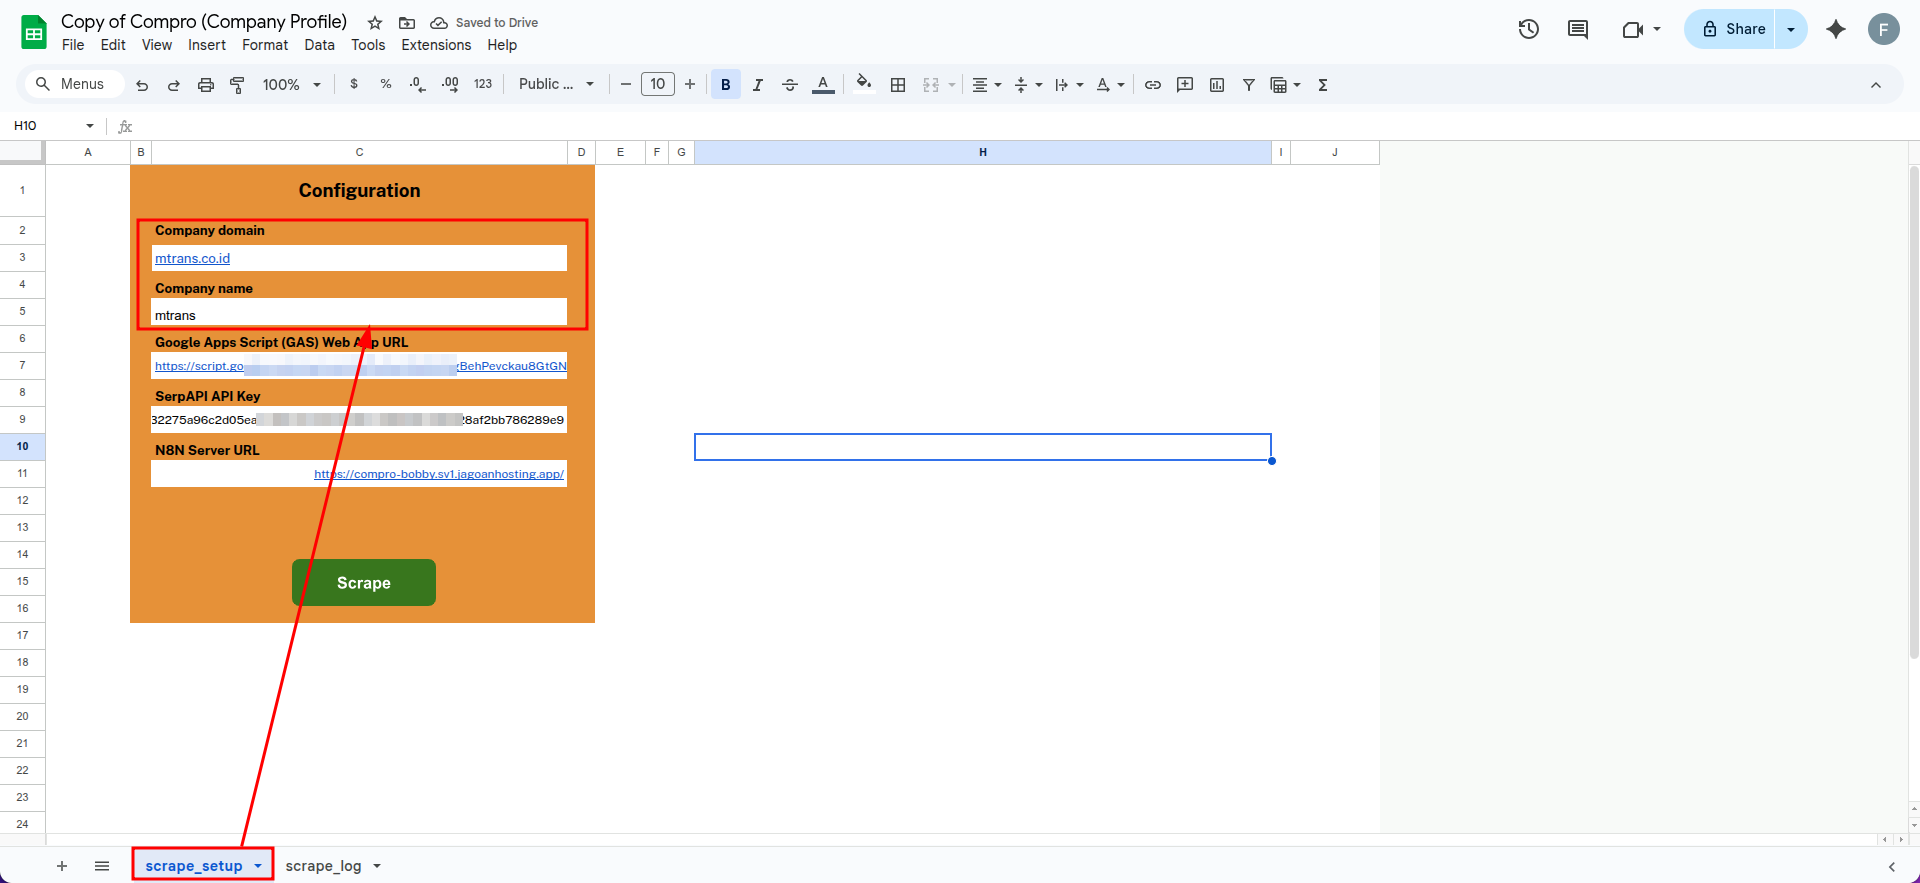Click the Insert link icon

pyautogui.click(x=1153, y=85)
